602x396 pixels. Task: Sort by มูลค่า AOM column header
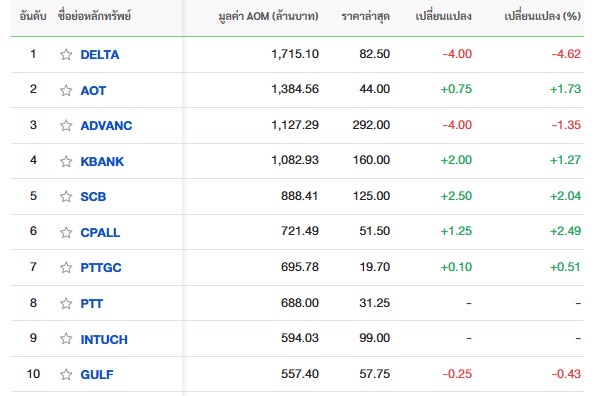268,17
